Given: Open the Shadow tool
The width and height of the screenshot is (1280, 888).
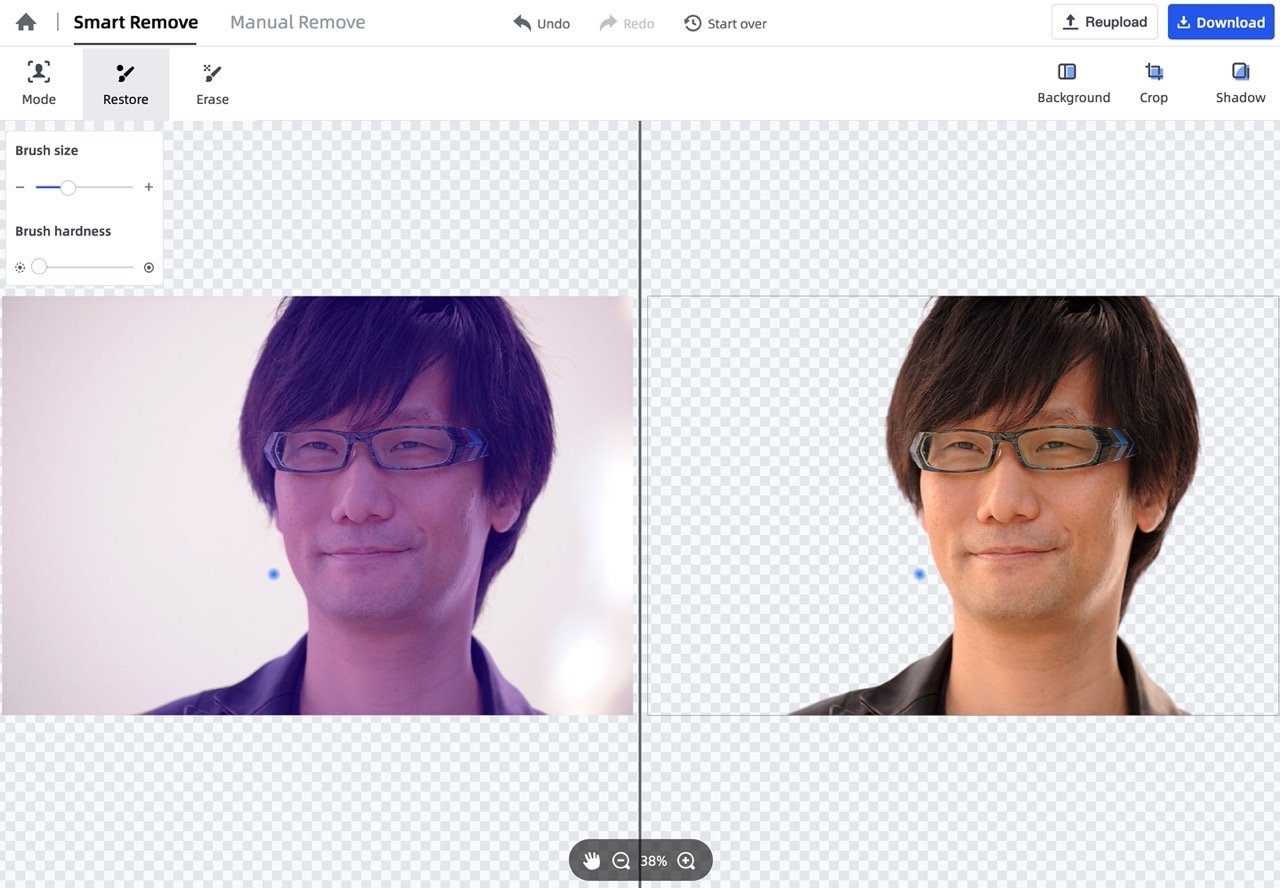Looking at the screenshot, I should pyautogui.click(x=1240, y=83).
